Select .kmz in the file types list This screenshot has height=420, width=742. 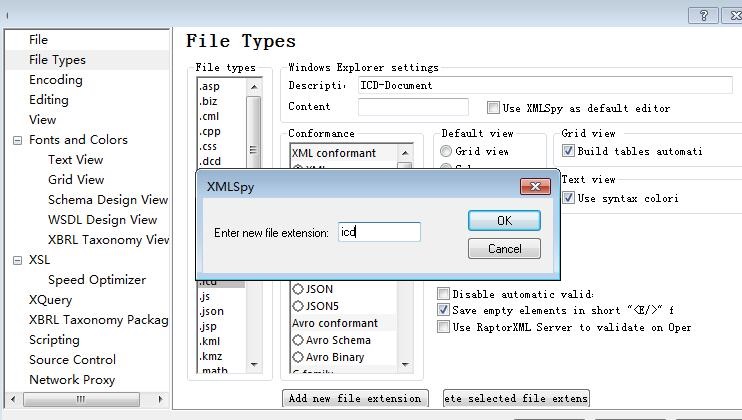pos(210,356)
